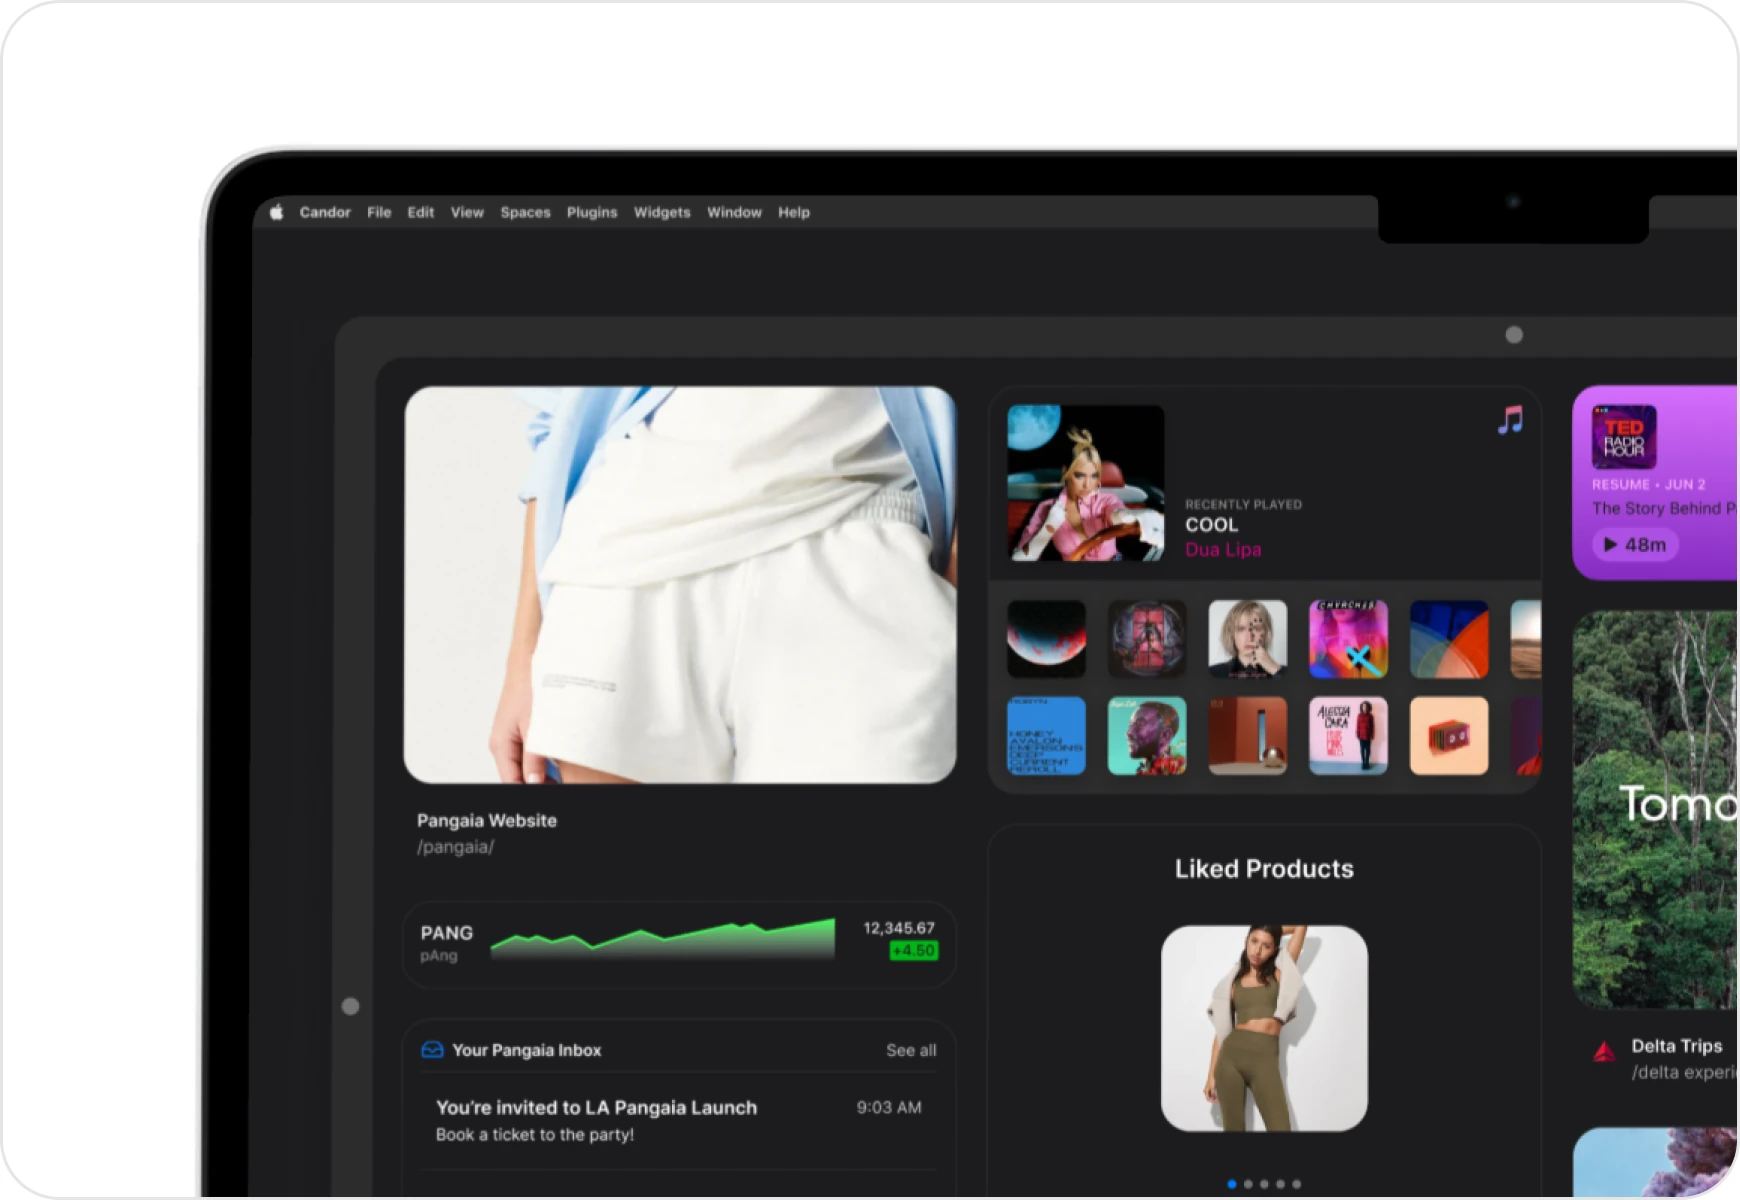Select the dark circular ornate album cover
The image size is (1740, 1200).
(1147, 639)
